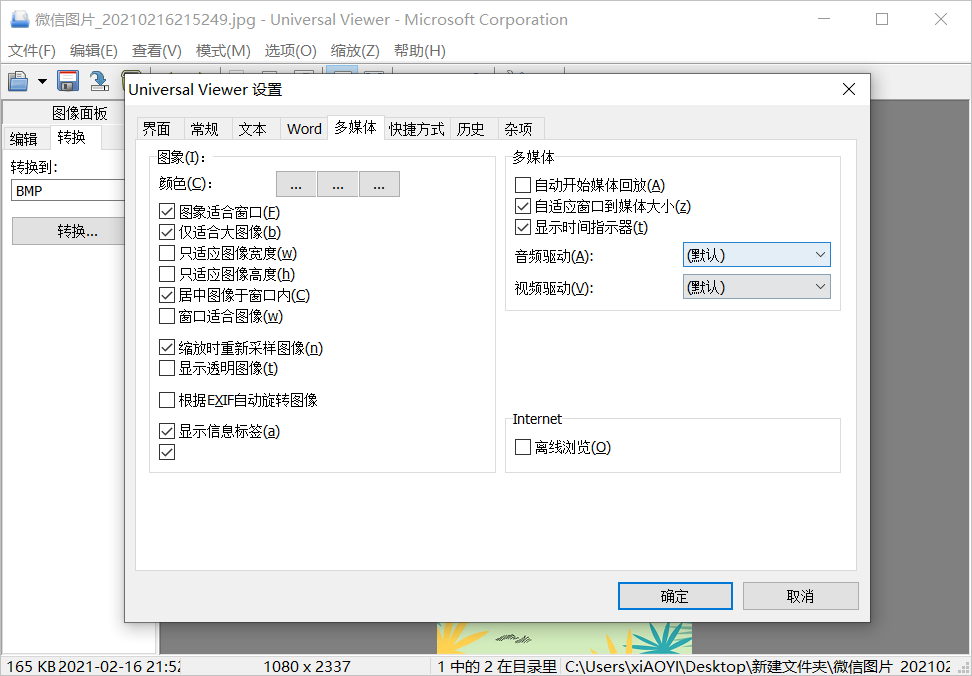
Task: Click the 图像面板 panel header
Action: coord(79,113)
